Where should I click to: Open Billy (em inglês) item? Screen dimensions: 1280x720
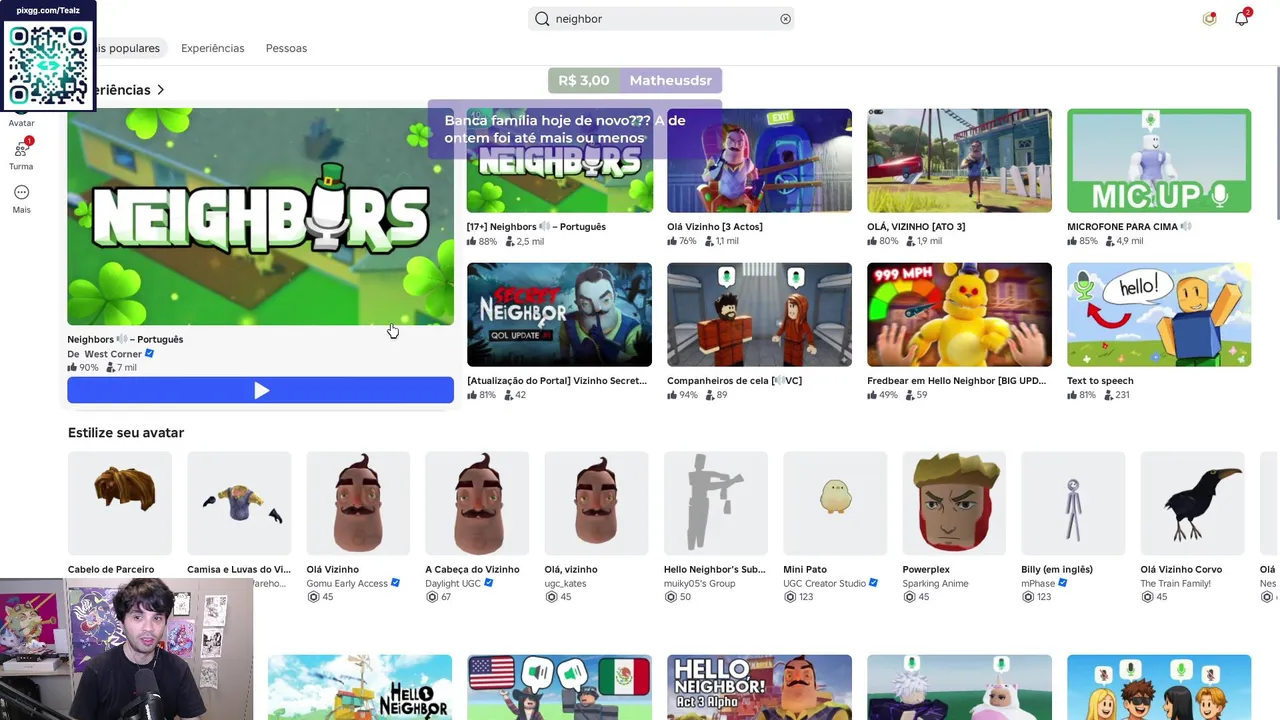coord(1073,503)
